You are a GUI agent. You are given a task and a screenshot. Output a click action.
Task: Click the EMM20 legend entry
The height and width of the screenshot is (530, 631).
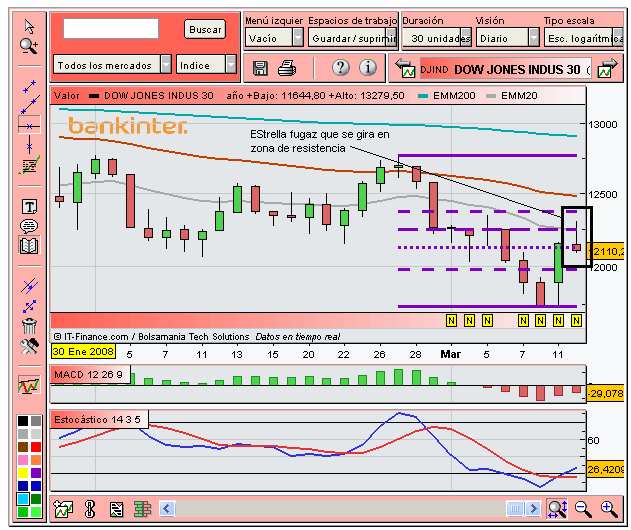(x=512, y=96)
